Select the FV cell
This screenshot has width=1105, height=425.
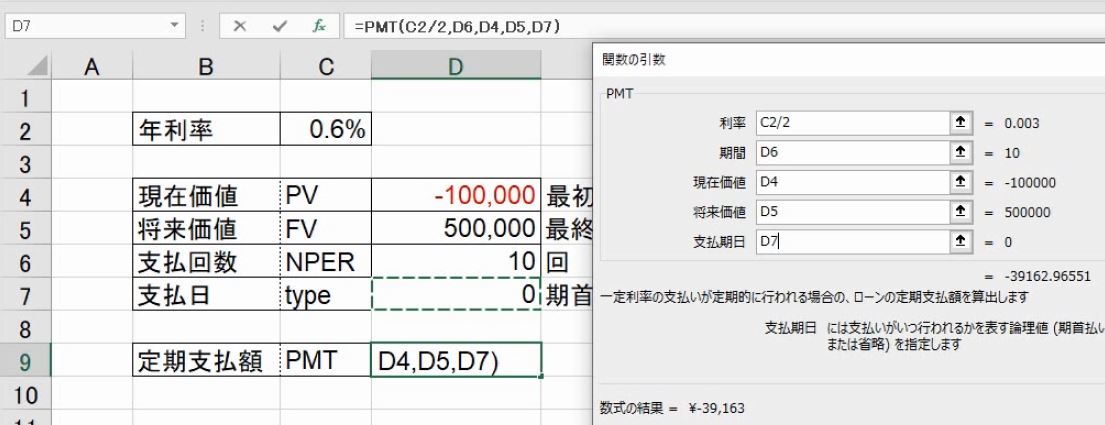(326, 228)
